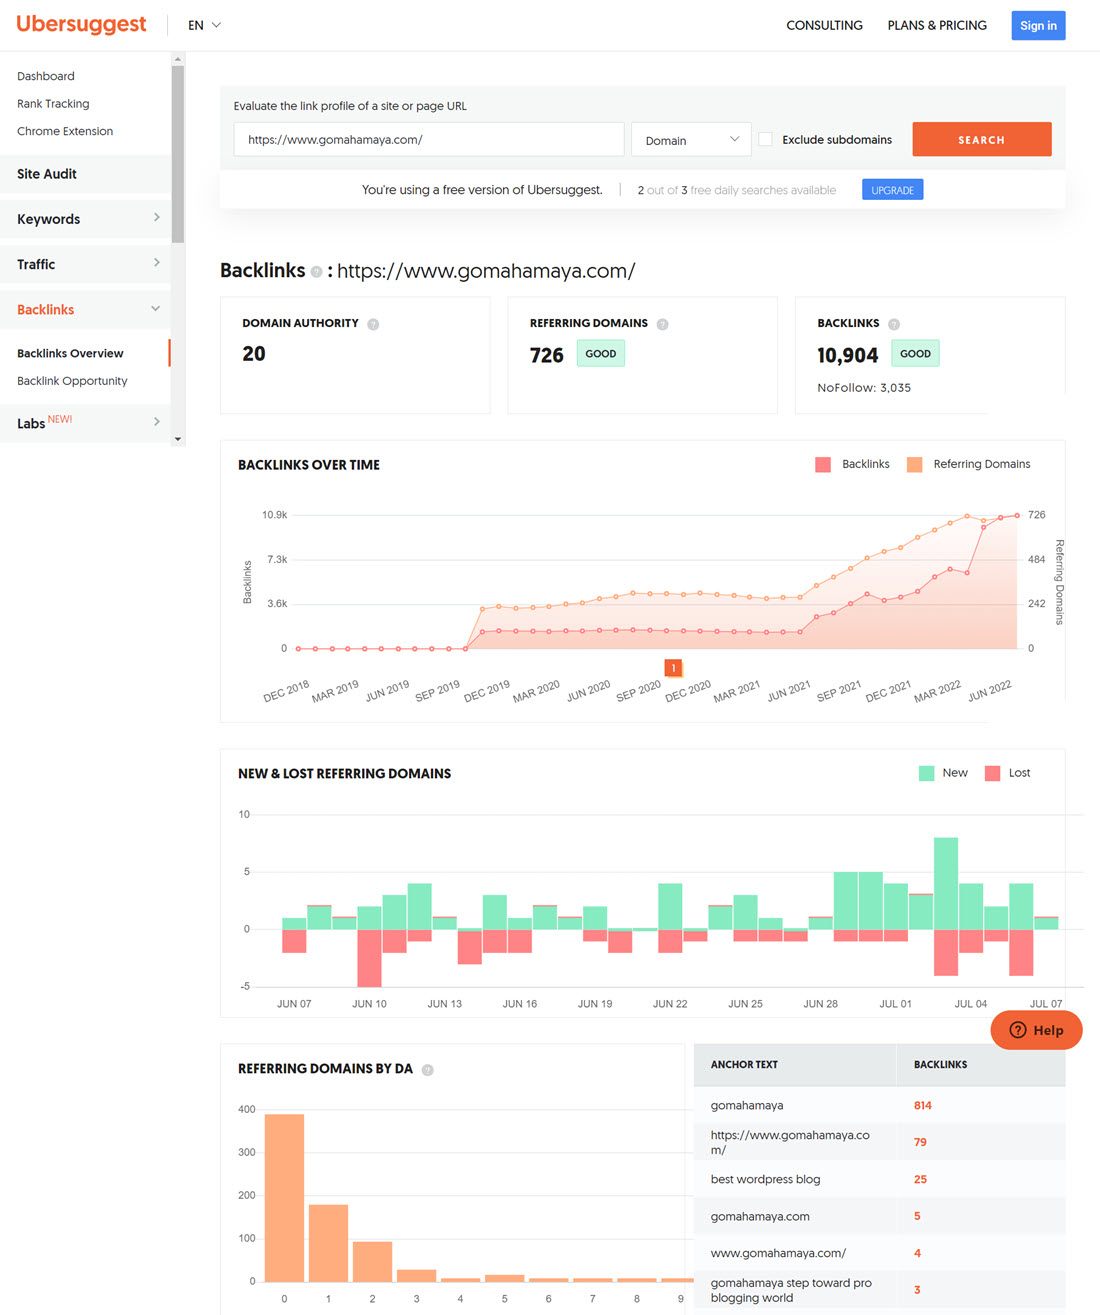This screenshot has height=1315, width=1100.
Task: Open the Domain scope dropdown
Action: point(691,140)
